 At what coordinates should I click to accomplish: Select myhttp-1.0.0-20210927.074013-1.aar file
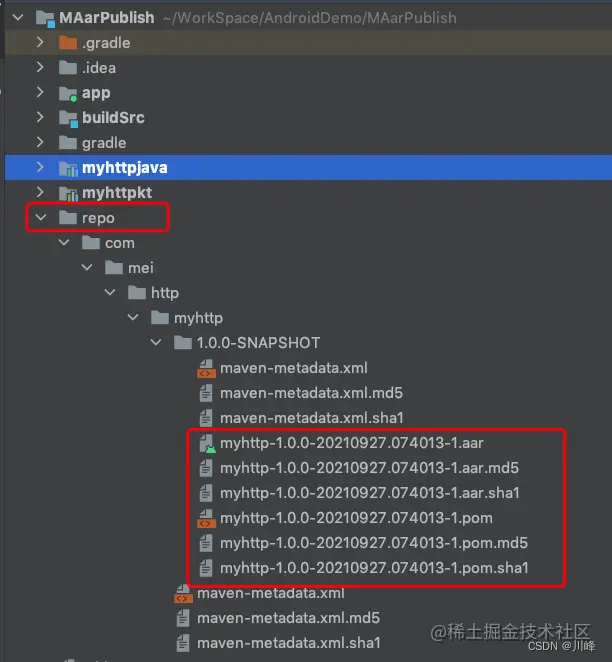tap(352, 443)
